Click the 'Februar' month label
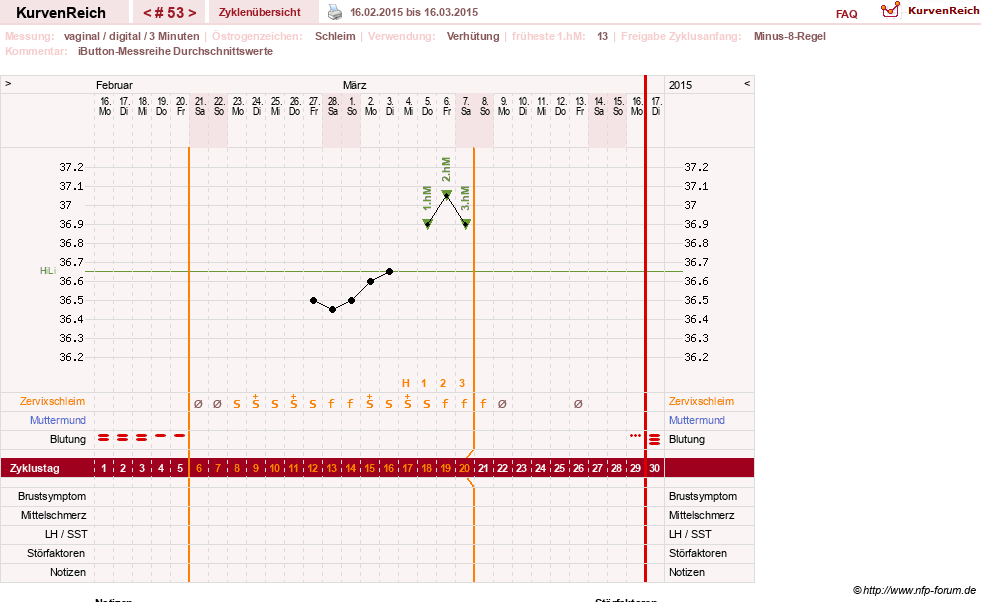981x602 pixels. (114, 85)
